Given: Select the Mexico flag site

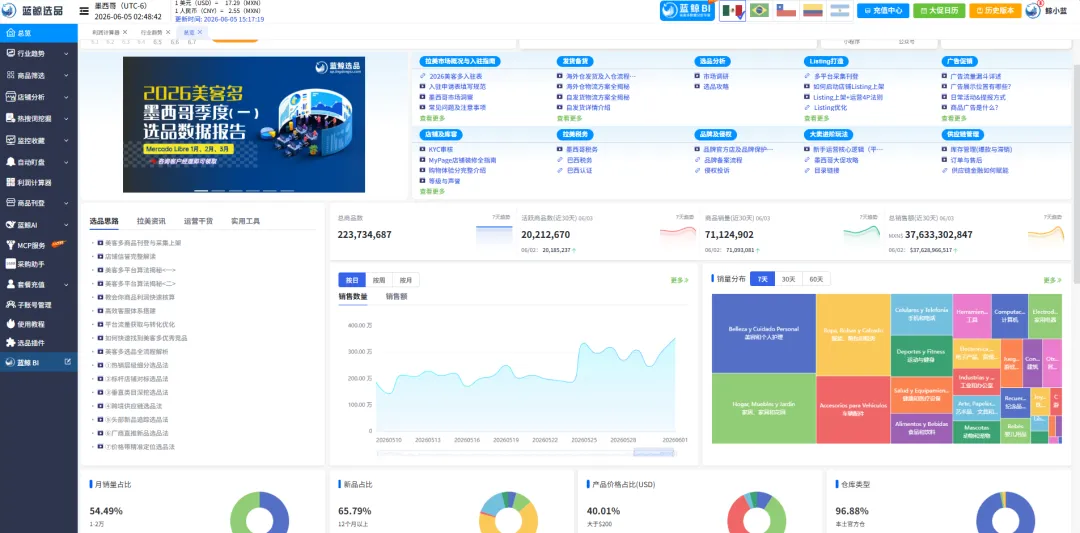Looking at the screenshot, I should pyautogui.click(x=732, y=10).
